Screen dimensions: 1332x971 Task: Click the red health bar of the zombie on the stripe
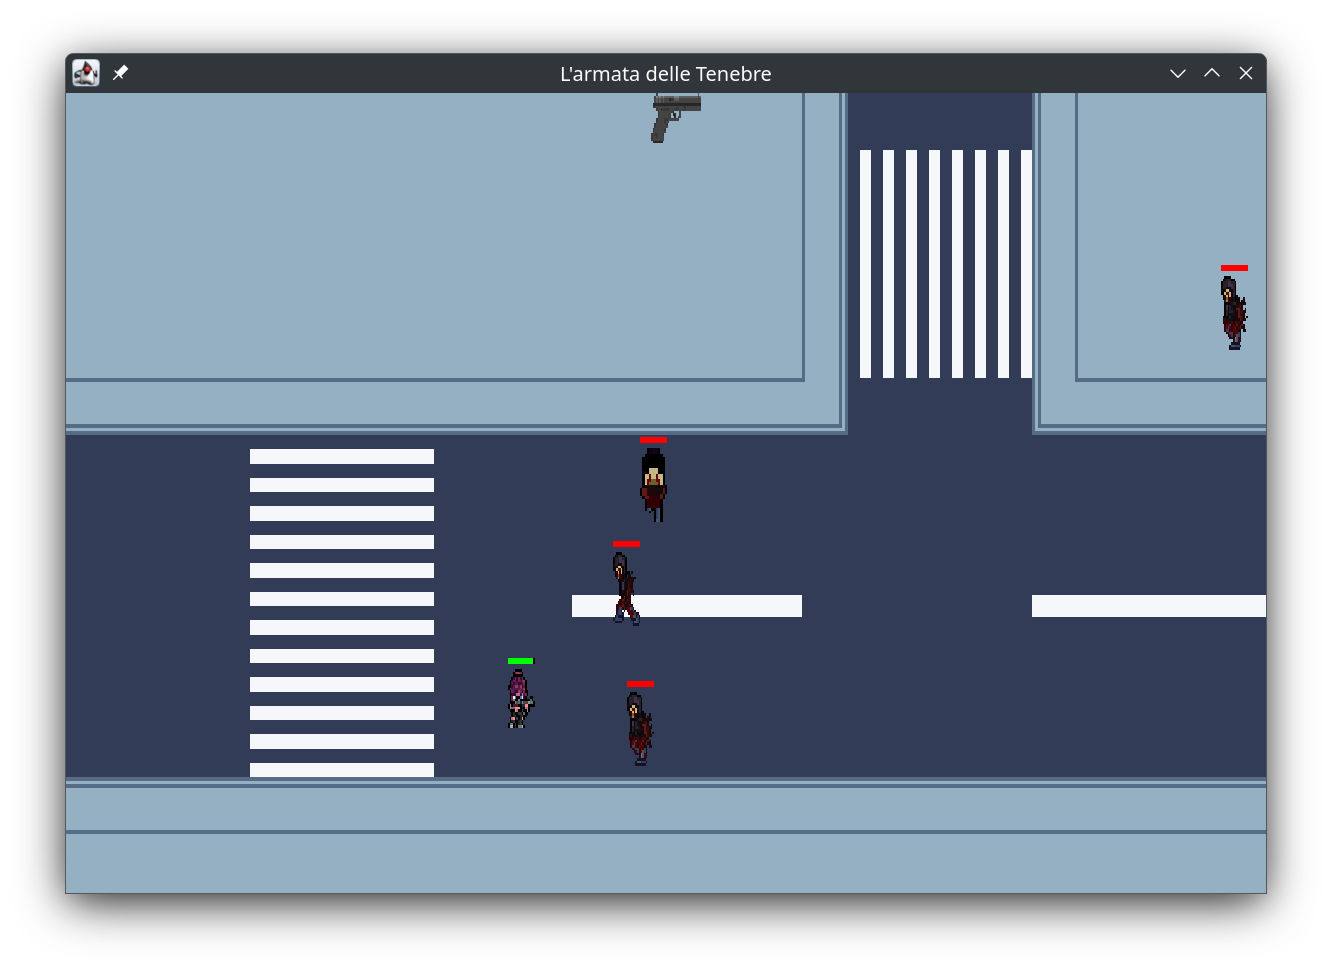[626, 544]
